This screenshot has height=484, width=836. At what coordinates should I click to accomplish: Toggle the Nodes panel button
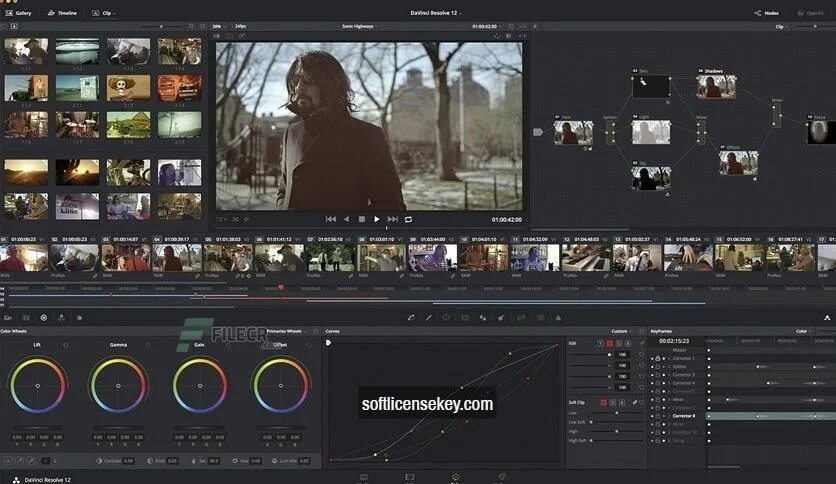coord(767,13)
